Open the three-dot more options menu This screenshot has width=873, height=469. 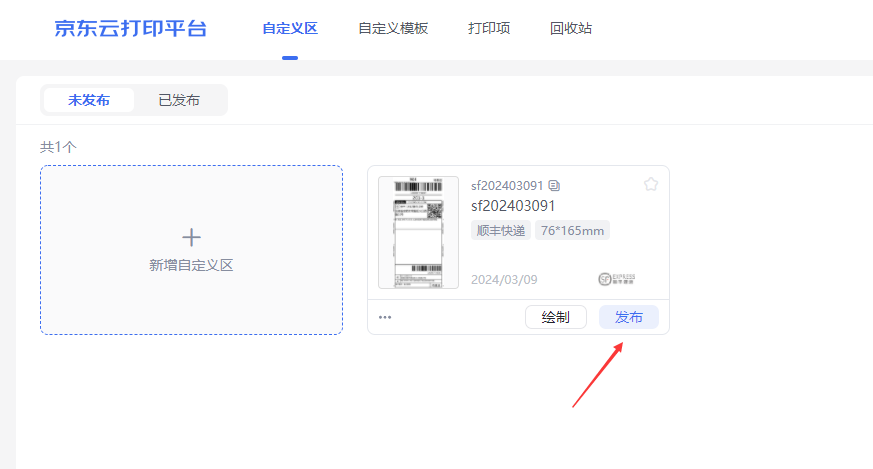(x=385, y=317)
